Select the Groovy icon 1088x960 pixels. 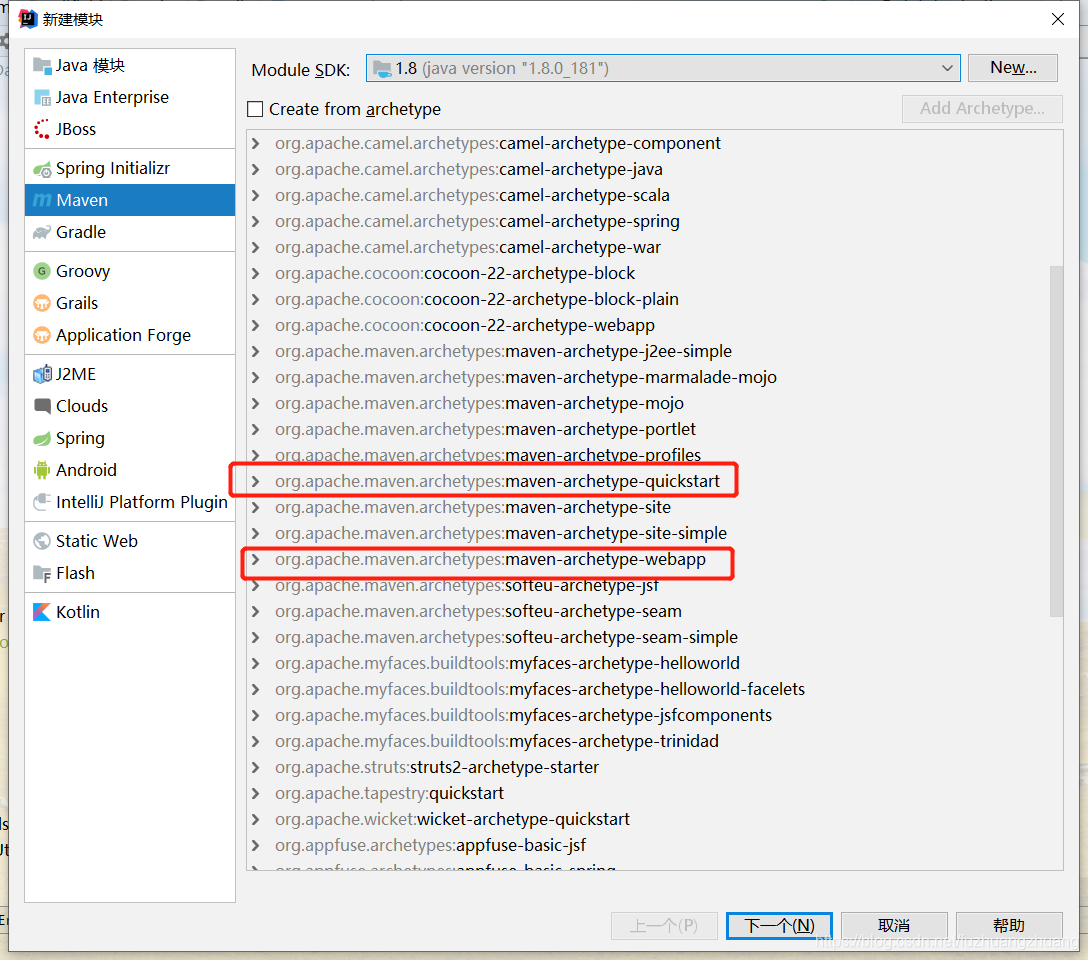42,271
